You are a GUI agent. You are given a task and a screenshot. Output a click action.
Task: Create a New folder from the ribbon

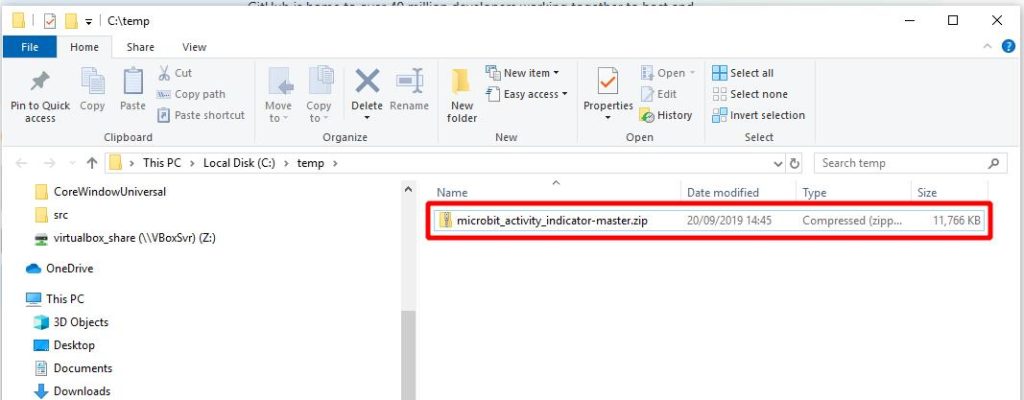tap(462, 95)
